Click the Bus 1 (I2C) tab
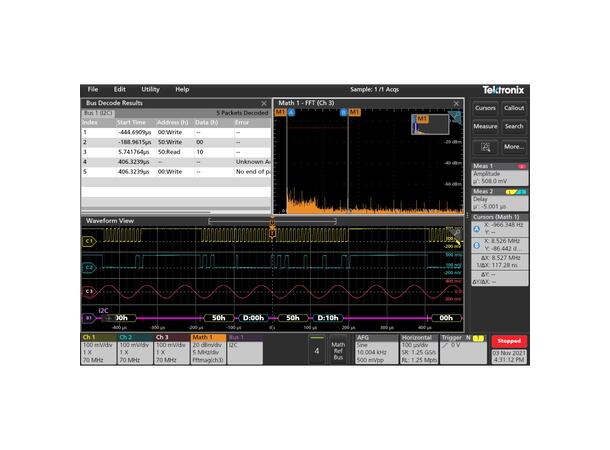This screenshot has height=450, width=610. 98,113
